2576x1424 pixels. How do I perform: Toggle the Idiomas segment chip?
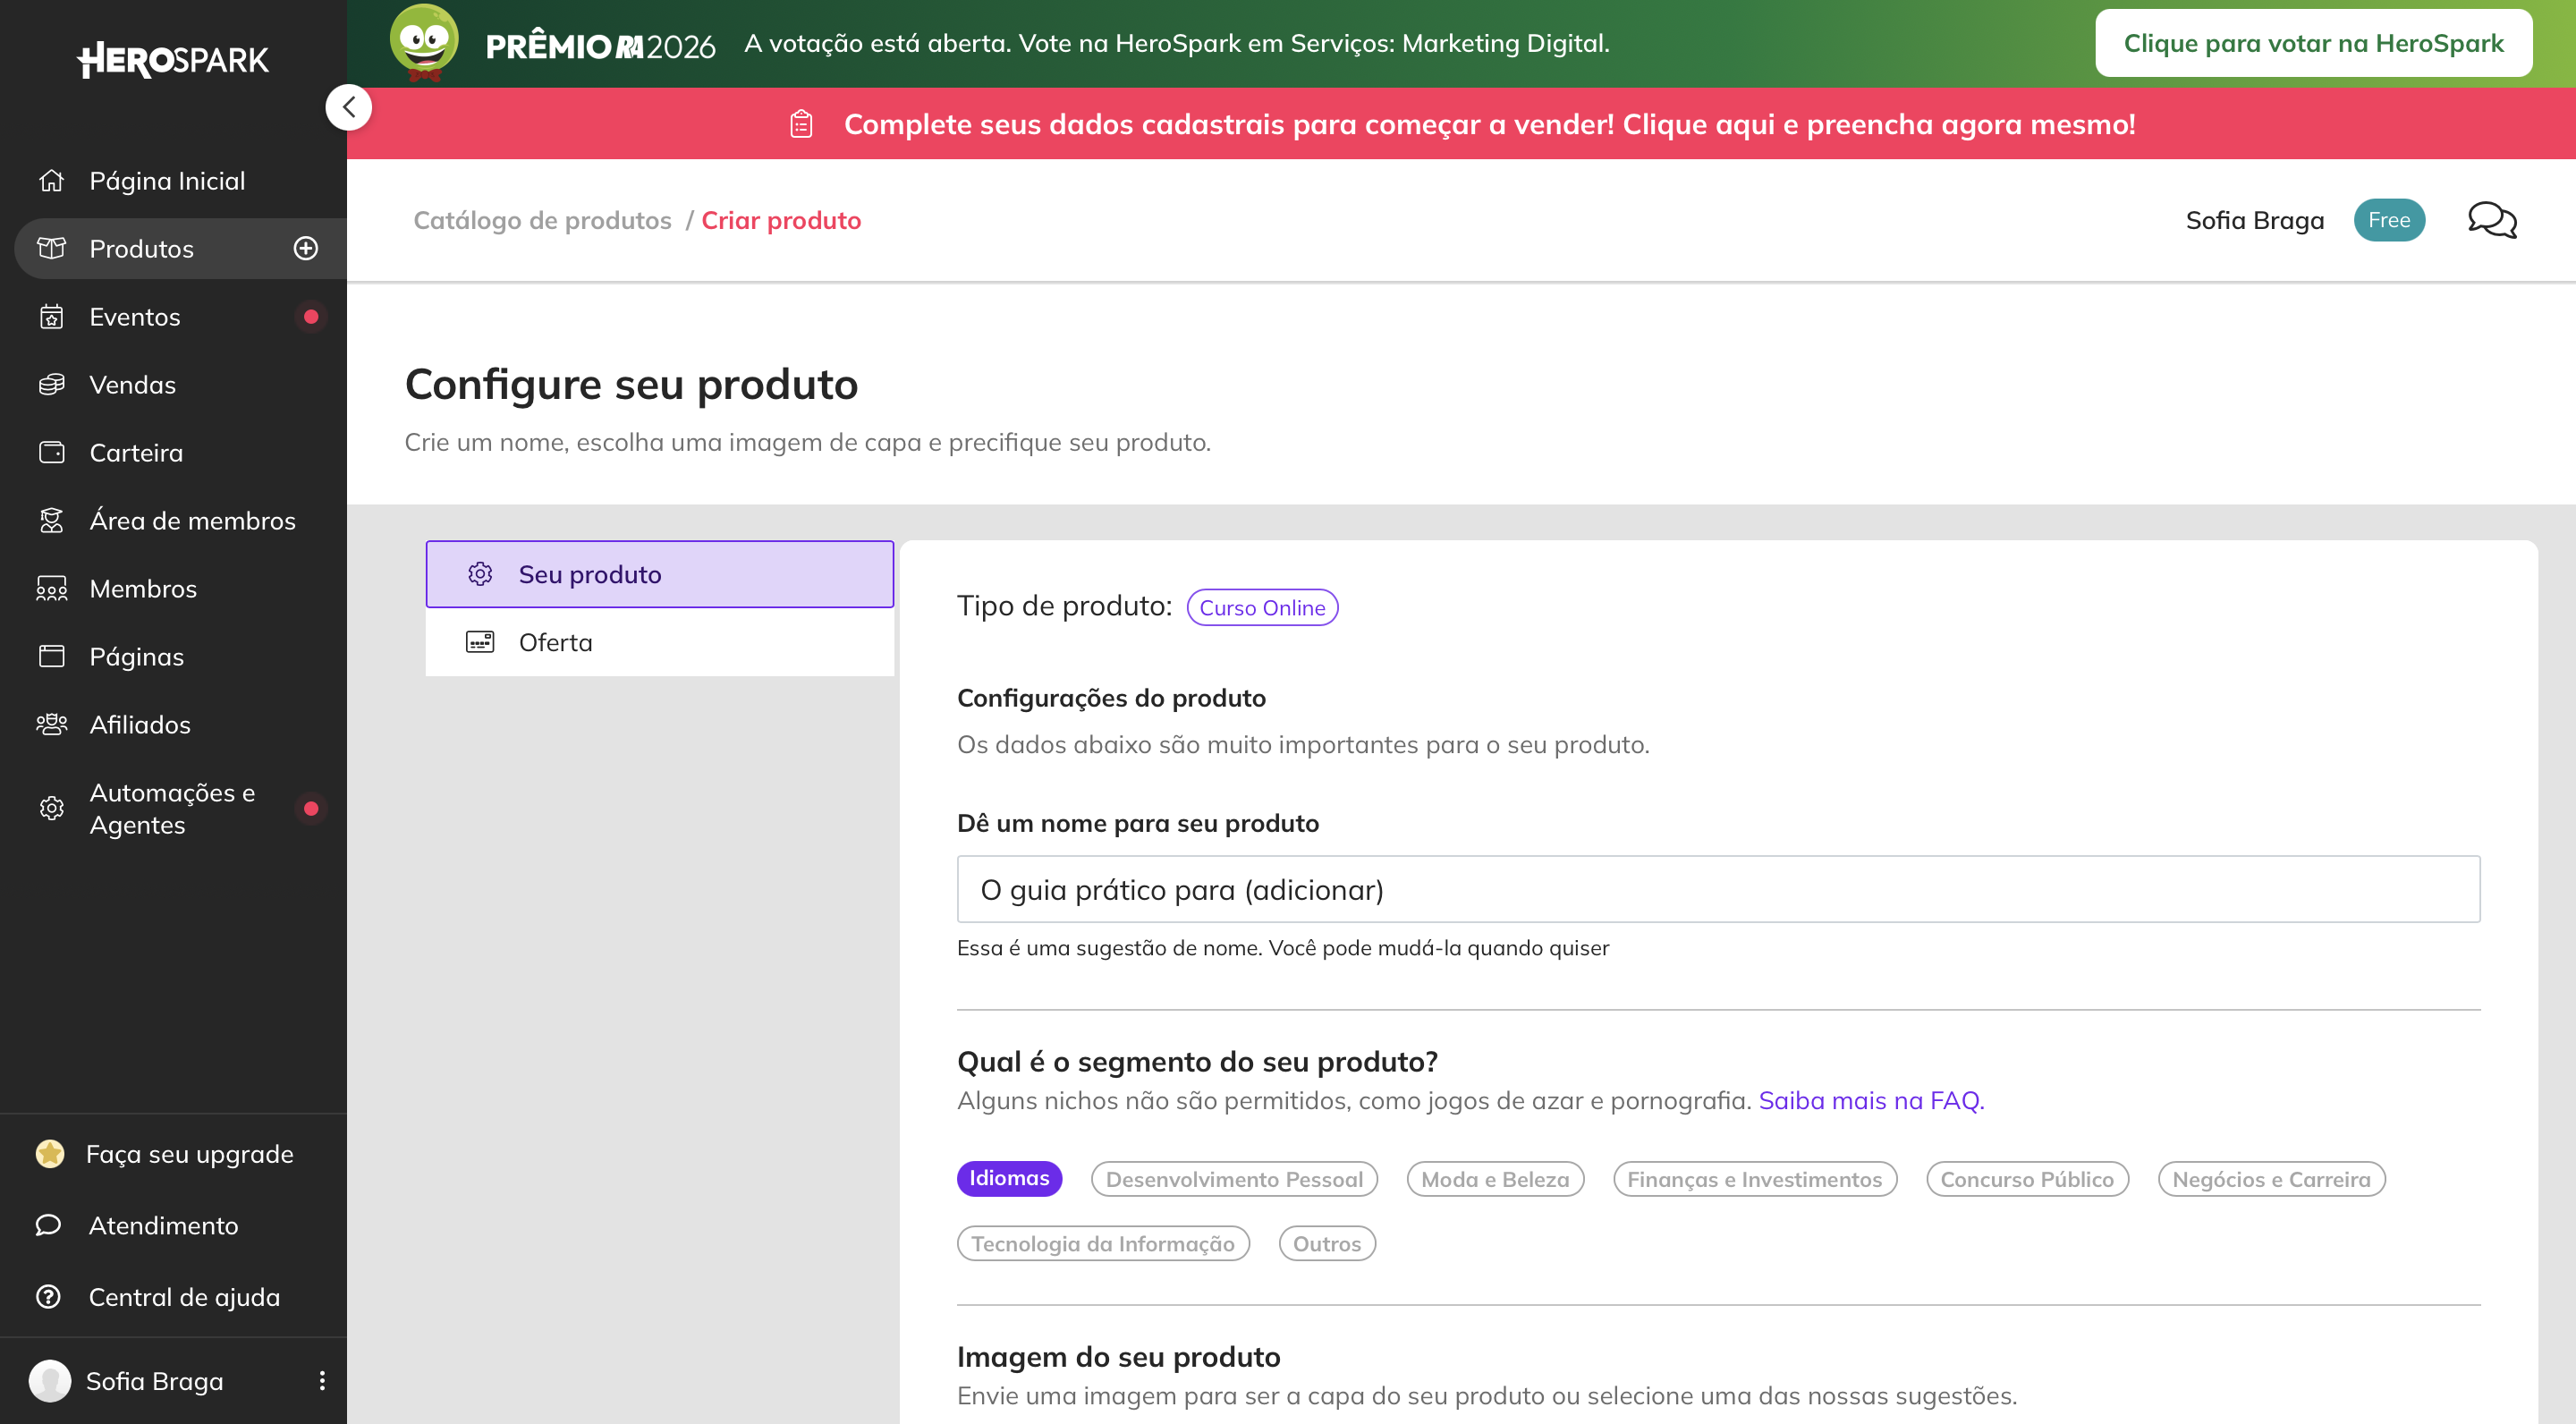[x=1009, y=1179]
